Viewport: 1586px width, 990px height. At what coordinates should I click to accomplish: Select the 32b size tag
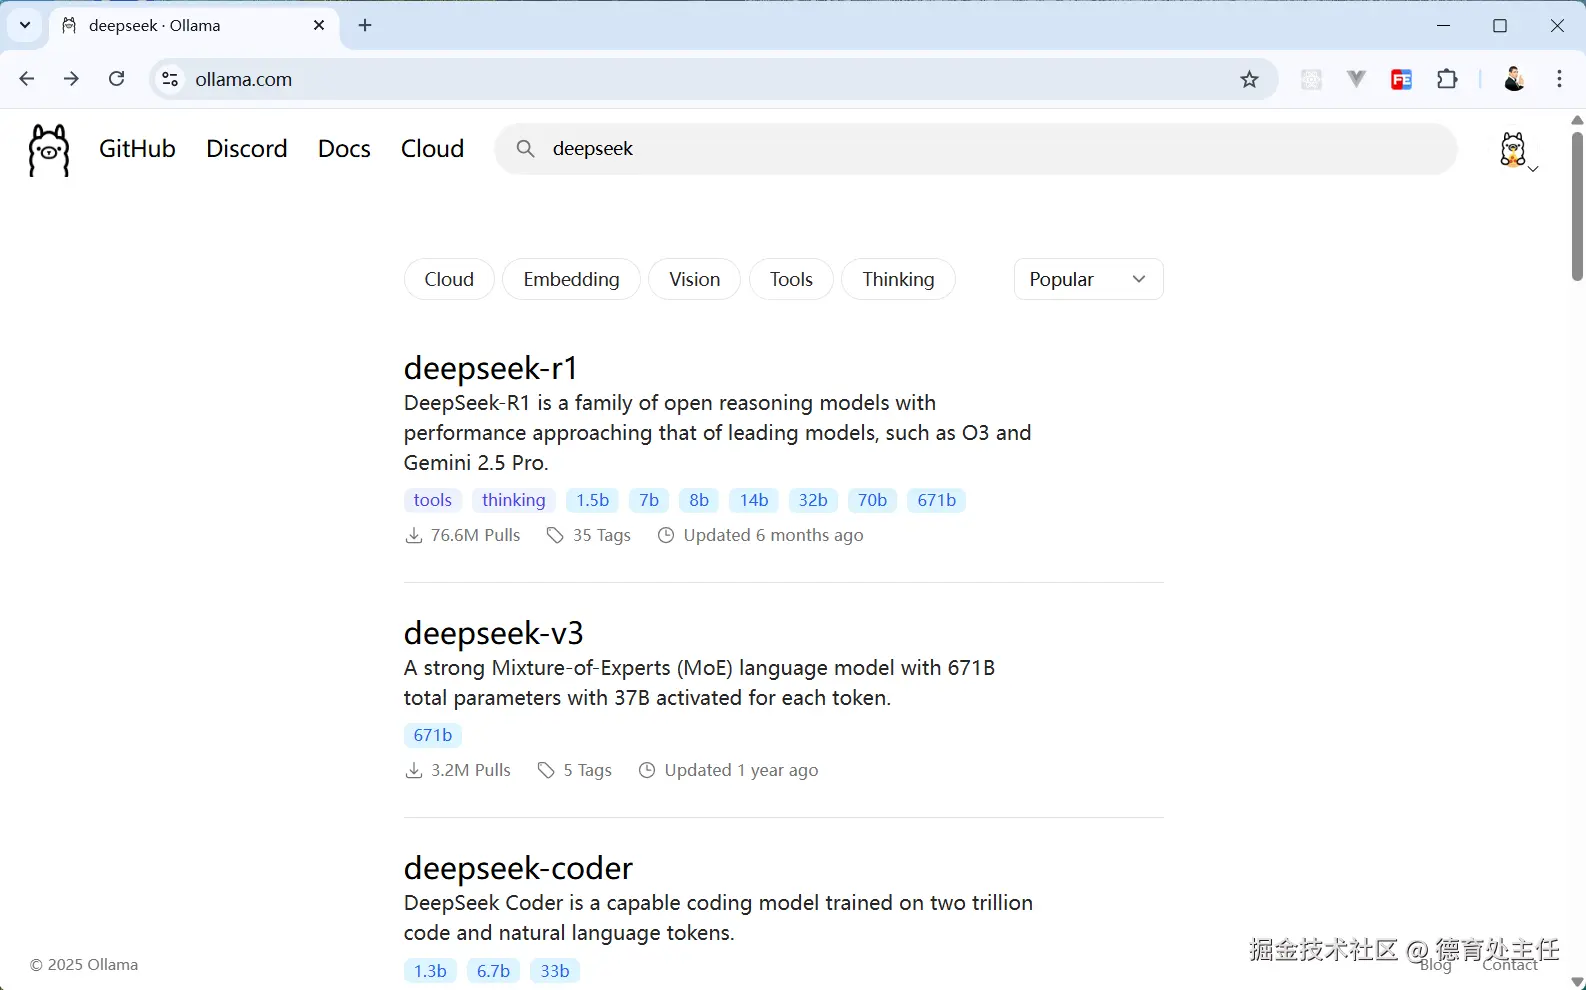point(813,500)
